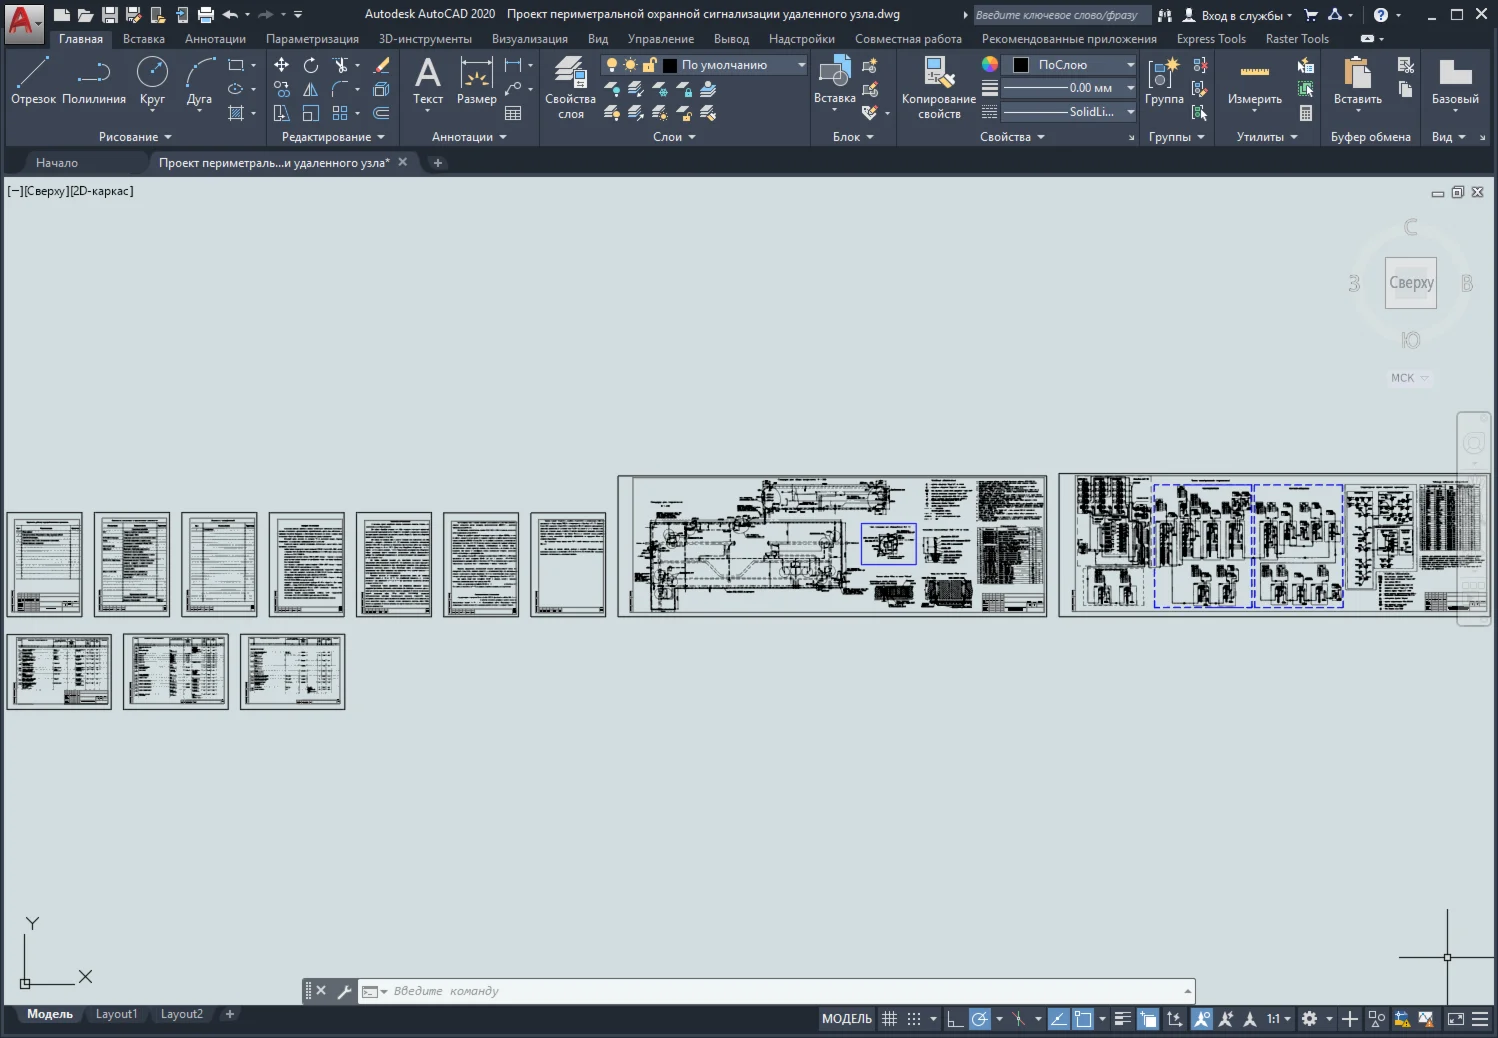This screenshot has height=1038, width=1498.
Task: Click 'Вход в службы' sign-in button
Action: [1237, 15]
